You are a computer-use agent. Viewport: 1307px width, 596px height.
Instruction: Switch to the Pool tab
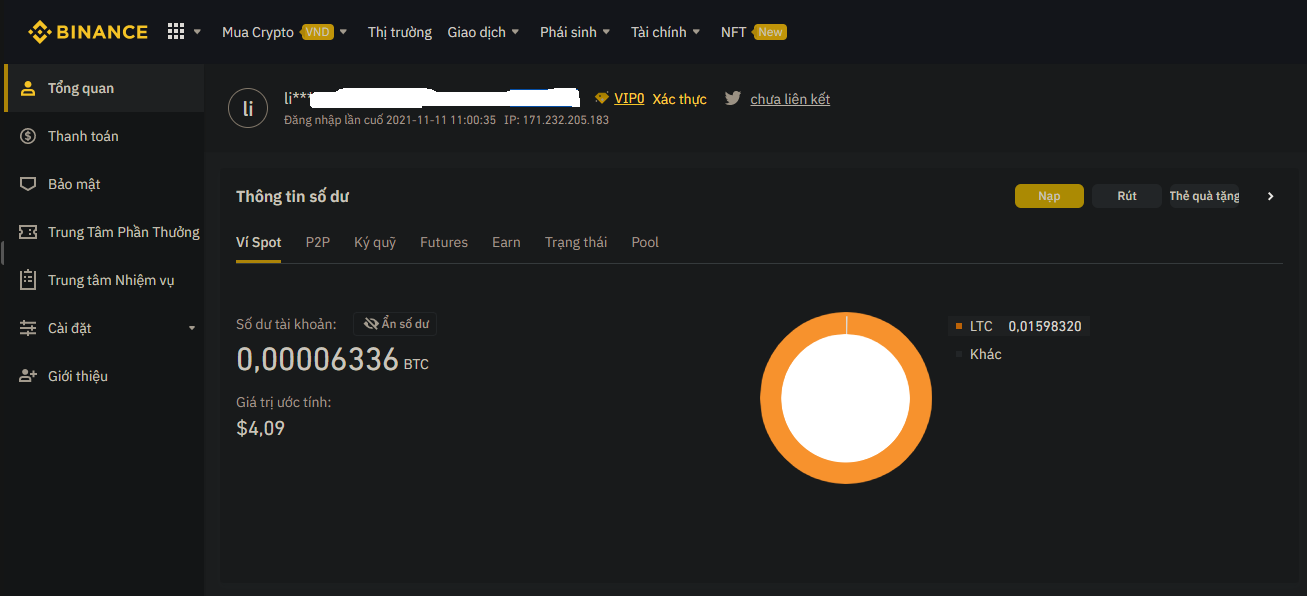click(x=645, y=243)
